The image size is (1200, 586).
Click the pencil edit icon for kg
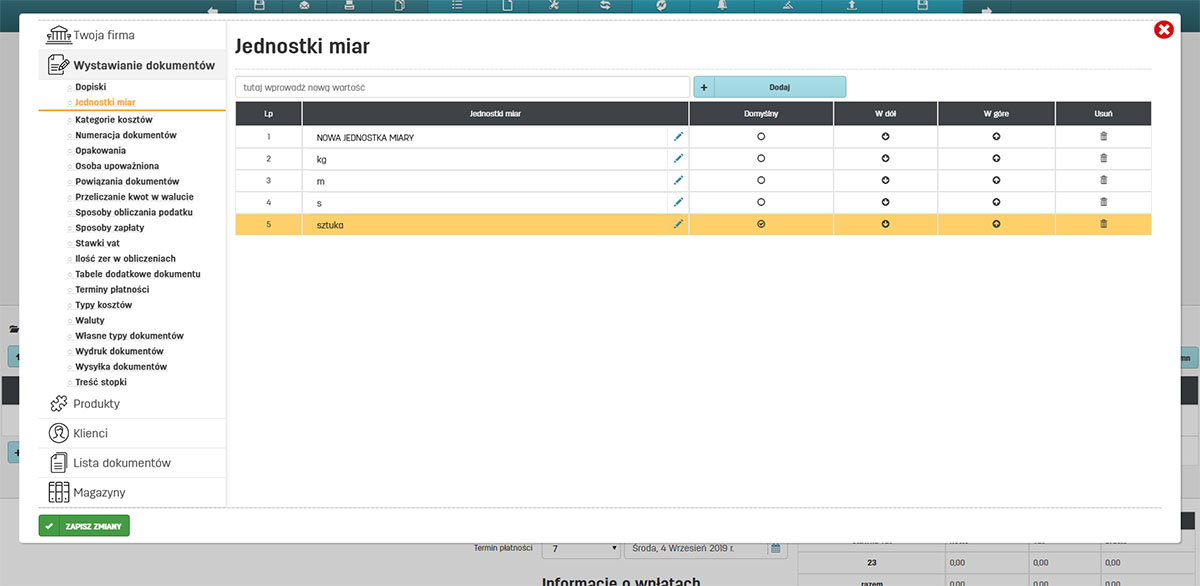pyautogui.click(x=678, y=158)
